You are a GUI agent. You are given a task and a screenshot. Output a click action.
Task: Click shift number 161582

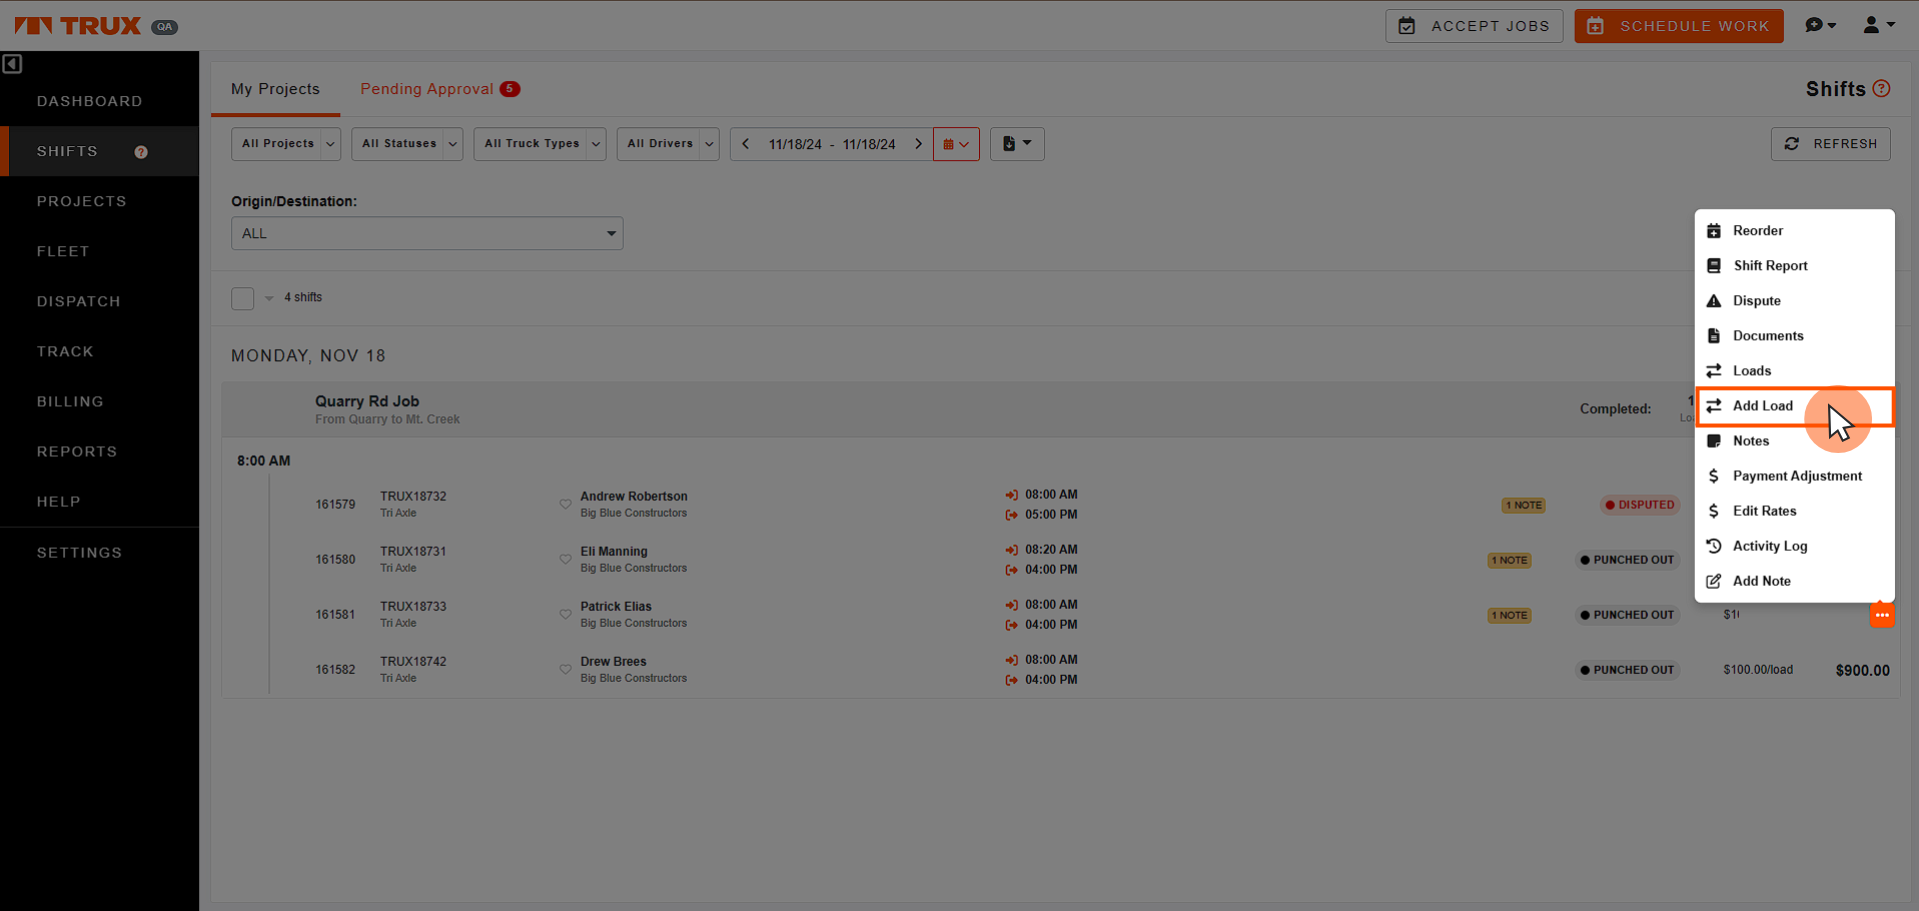[x=335, y=670]
